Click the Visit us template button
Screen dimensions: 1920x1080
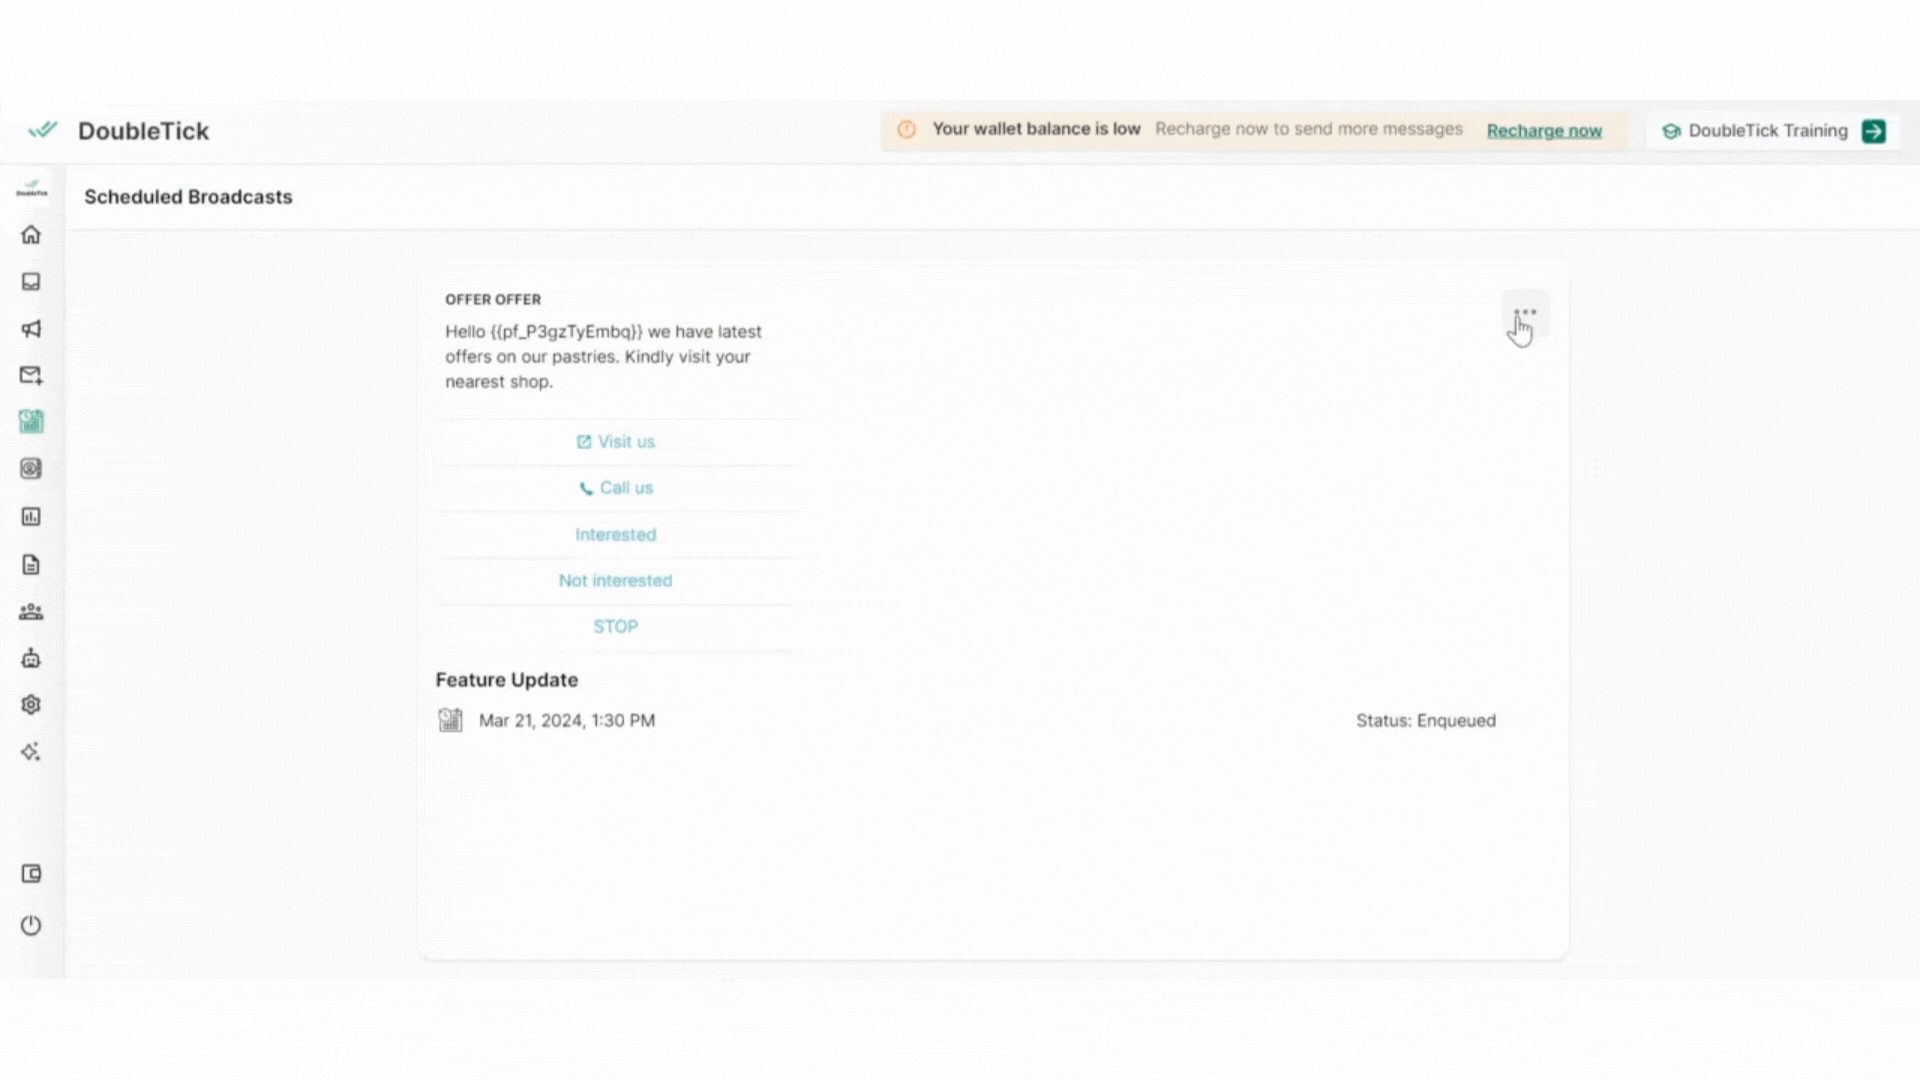pyautogui.click(x=616, y=442)
